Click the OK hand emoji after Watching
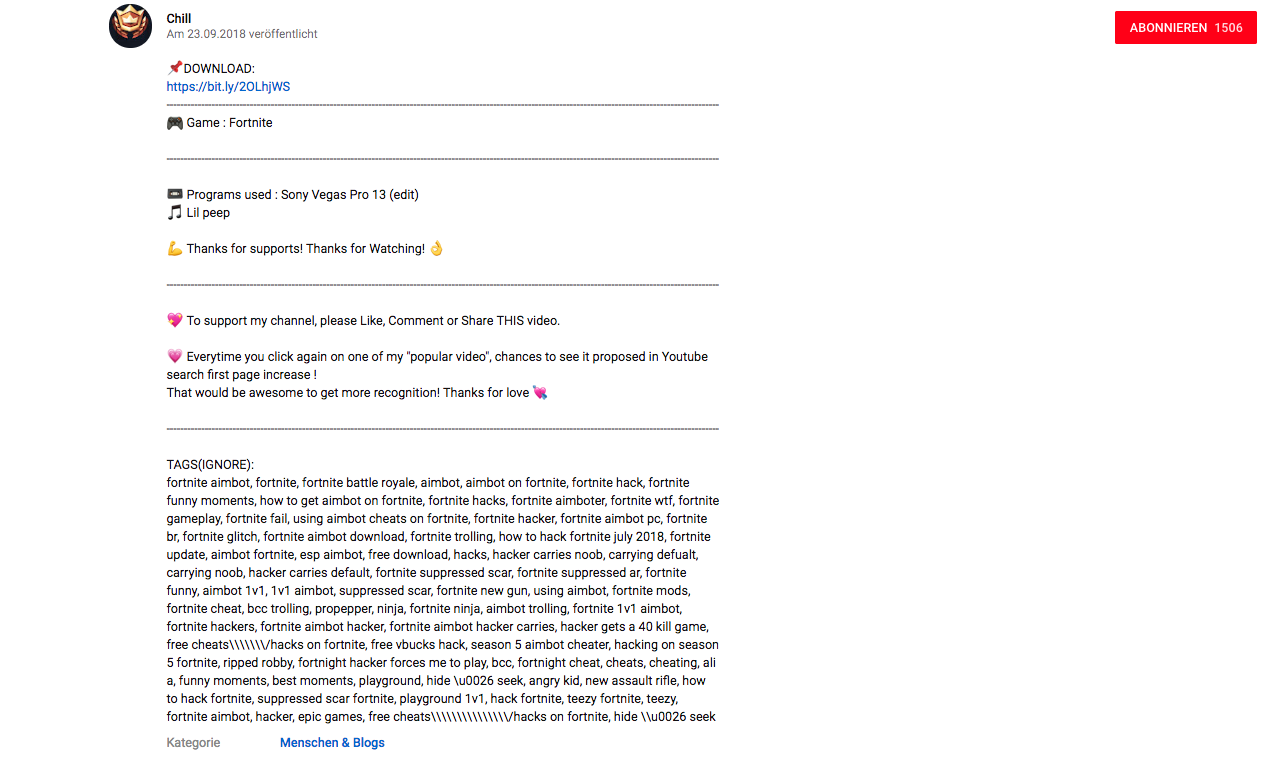1270x759 pixels. click(436, 249)
